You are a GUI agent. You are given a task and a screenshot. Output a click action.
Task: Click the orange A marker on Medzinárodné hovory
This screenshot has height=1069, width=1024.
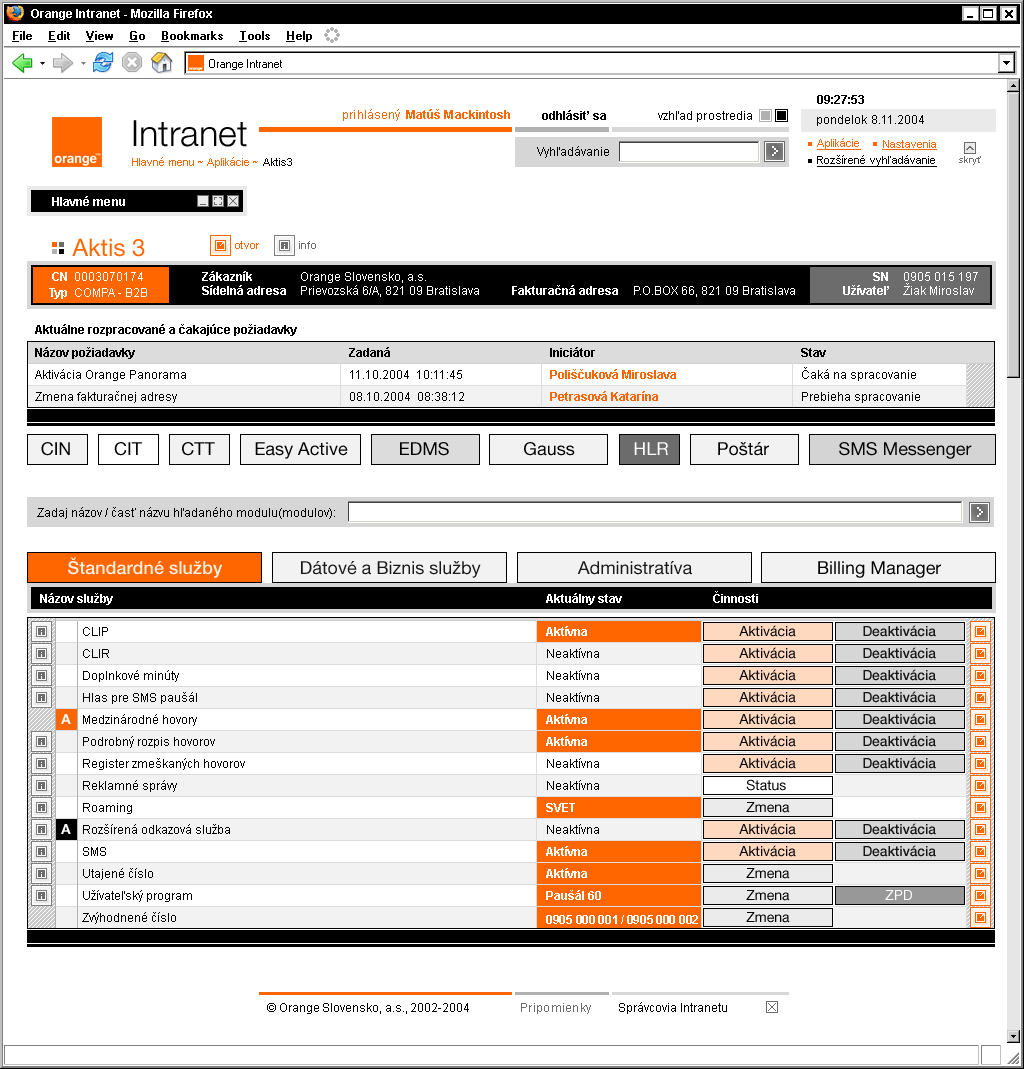click(x=66, y=719)
